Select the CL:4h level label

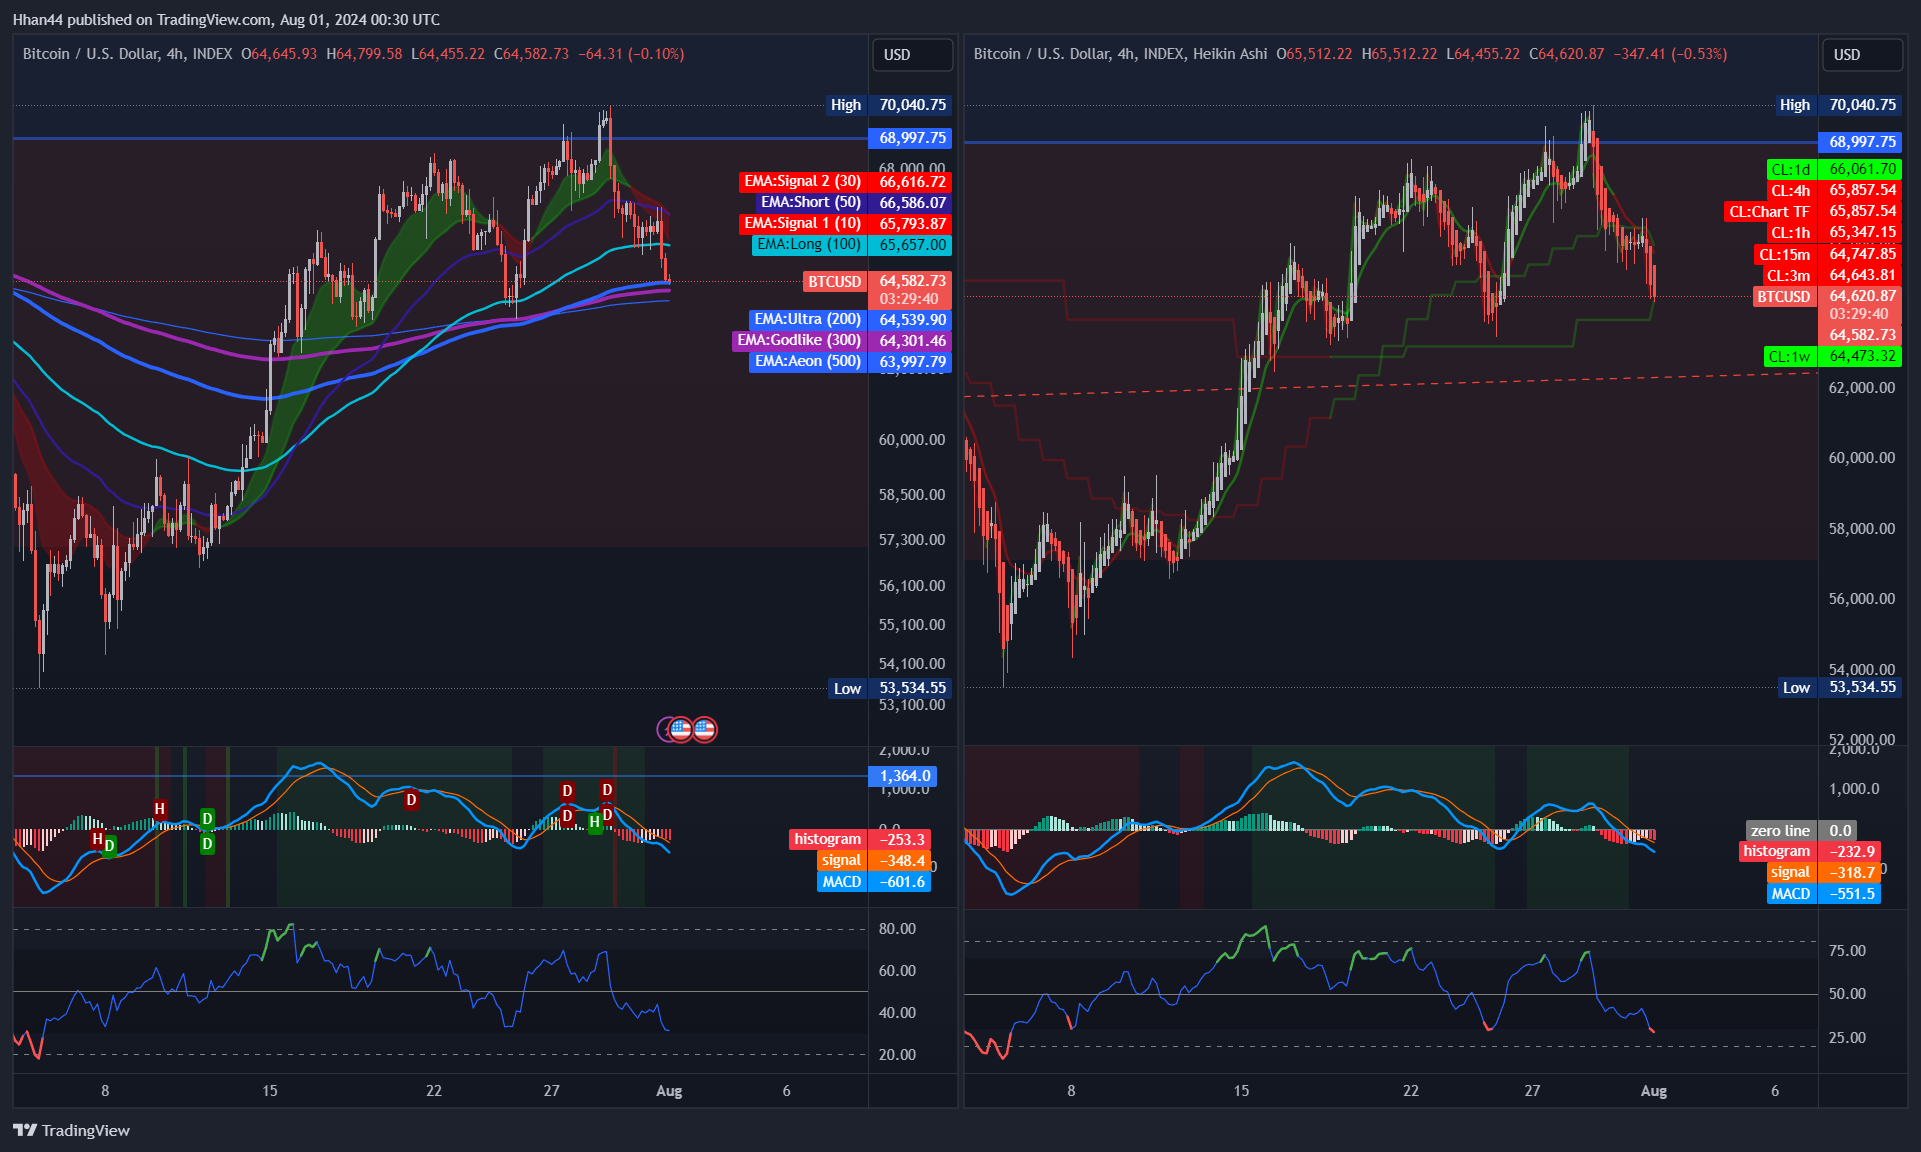click(x=1790, y=190)
